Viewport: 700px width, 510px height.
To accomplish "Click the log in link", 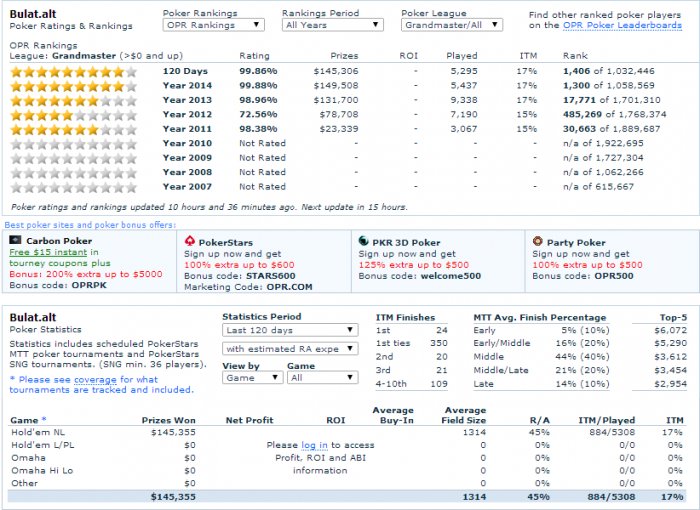I will (314, 445).
